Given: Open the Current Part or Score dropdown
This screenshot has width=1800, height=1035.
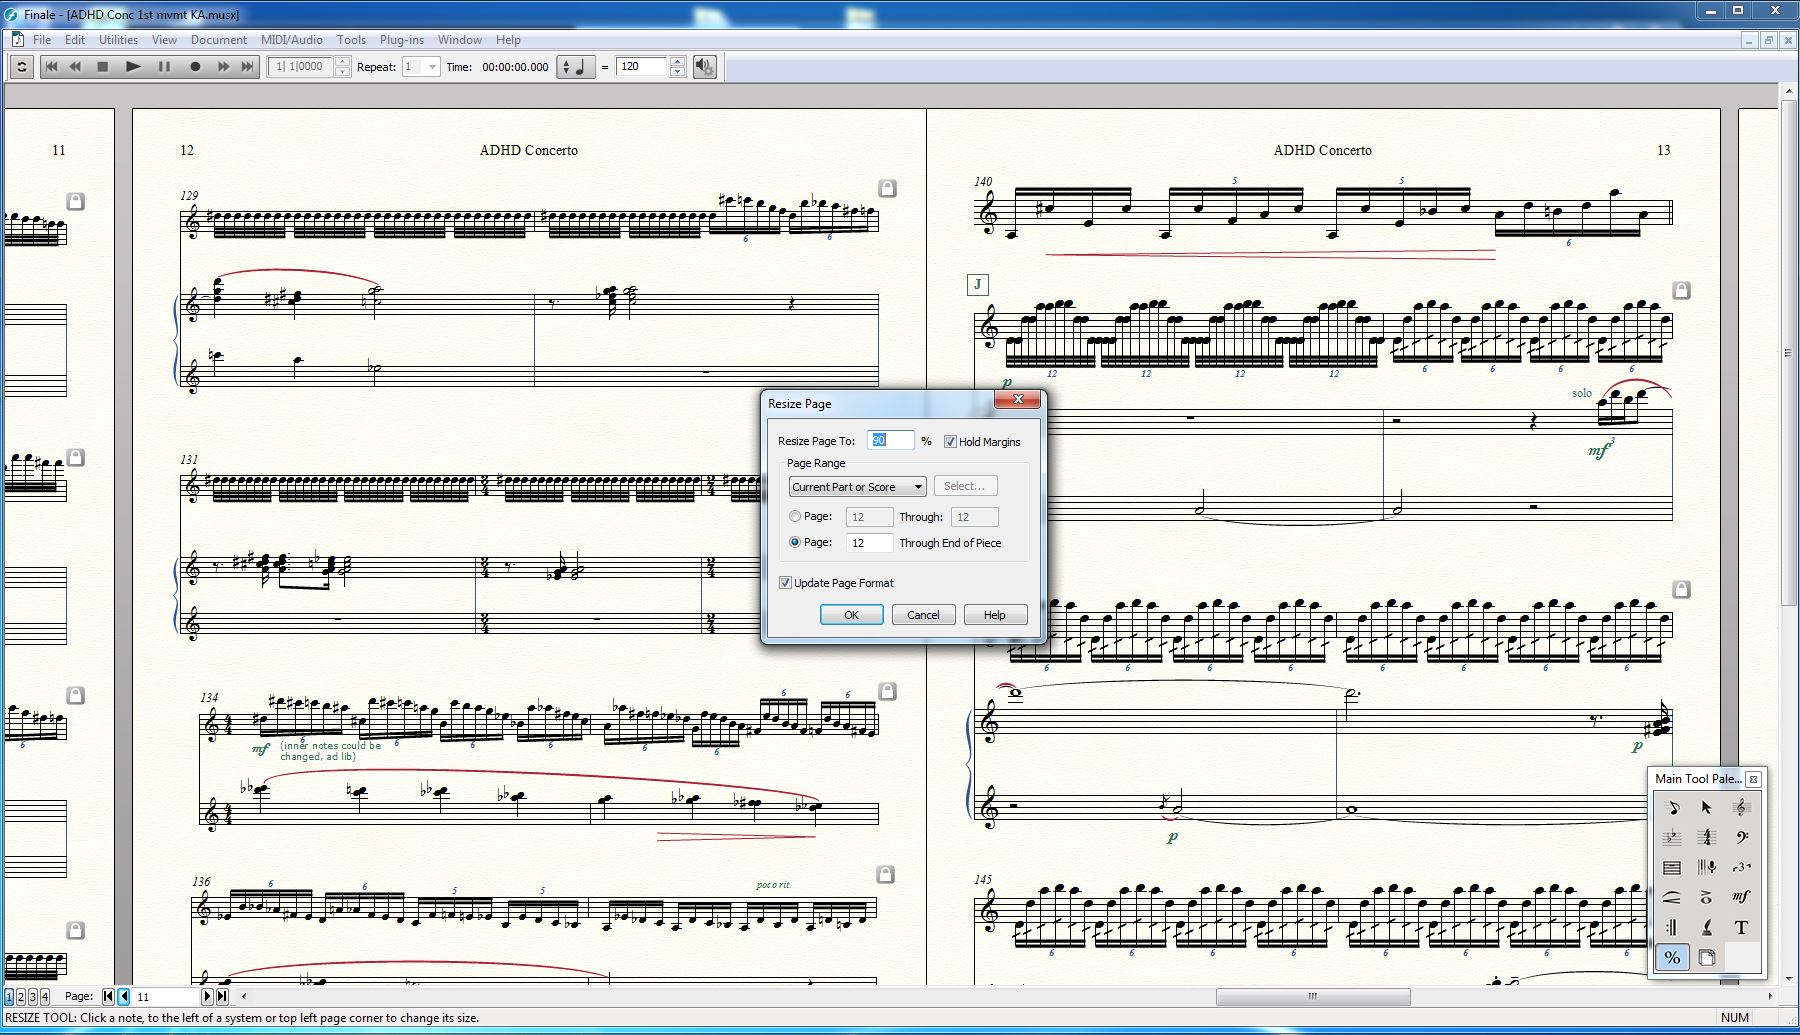Looking at the screenshot, I should pyautogui.click(x=857, y=487).
